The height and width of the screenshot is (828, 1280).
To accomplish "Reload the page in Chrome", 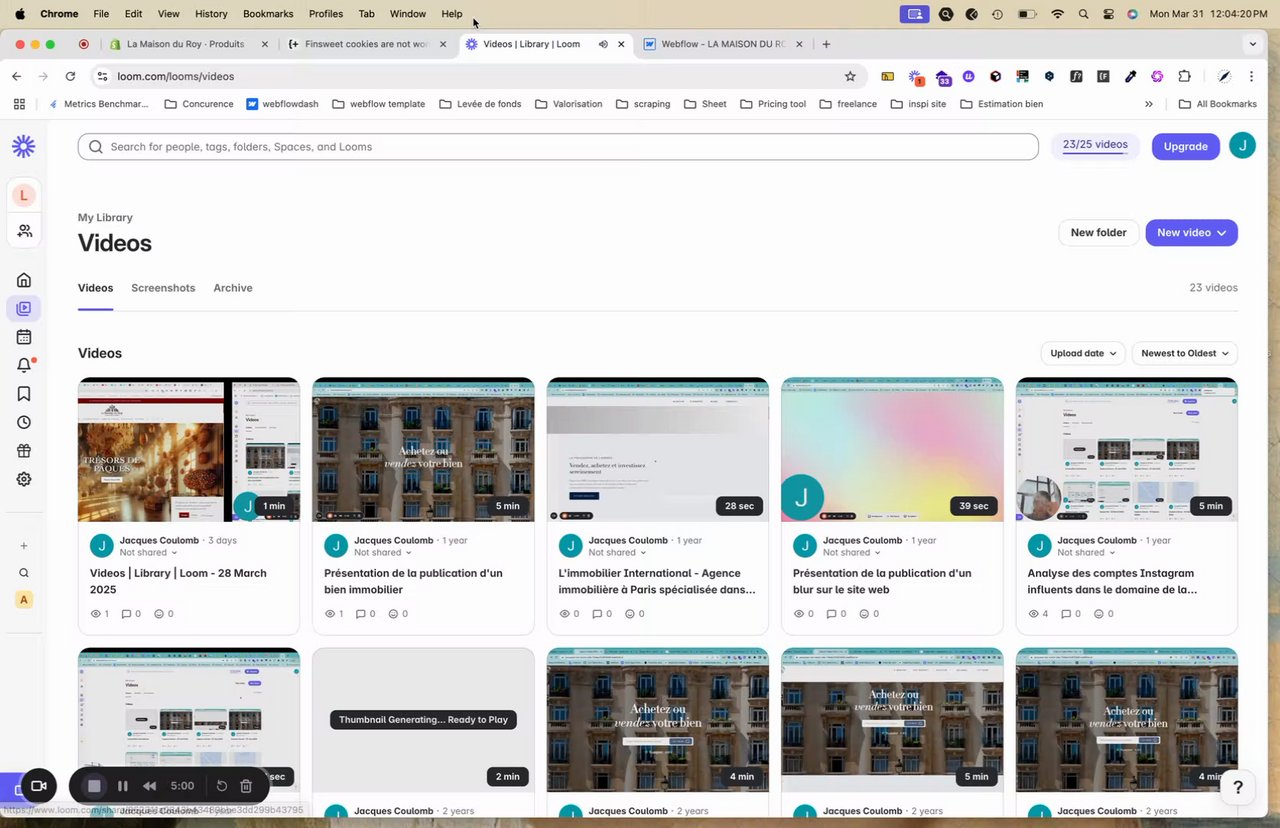I will (70, 76).
